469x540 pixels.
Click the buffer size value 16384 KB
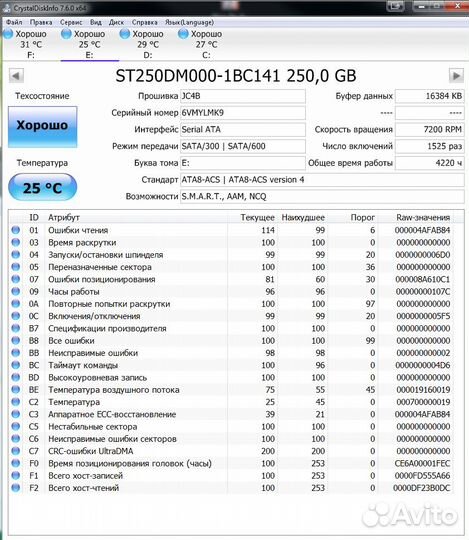pos(430,96)
